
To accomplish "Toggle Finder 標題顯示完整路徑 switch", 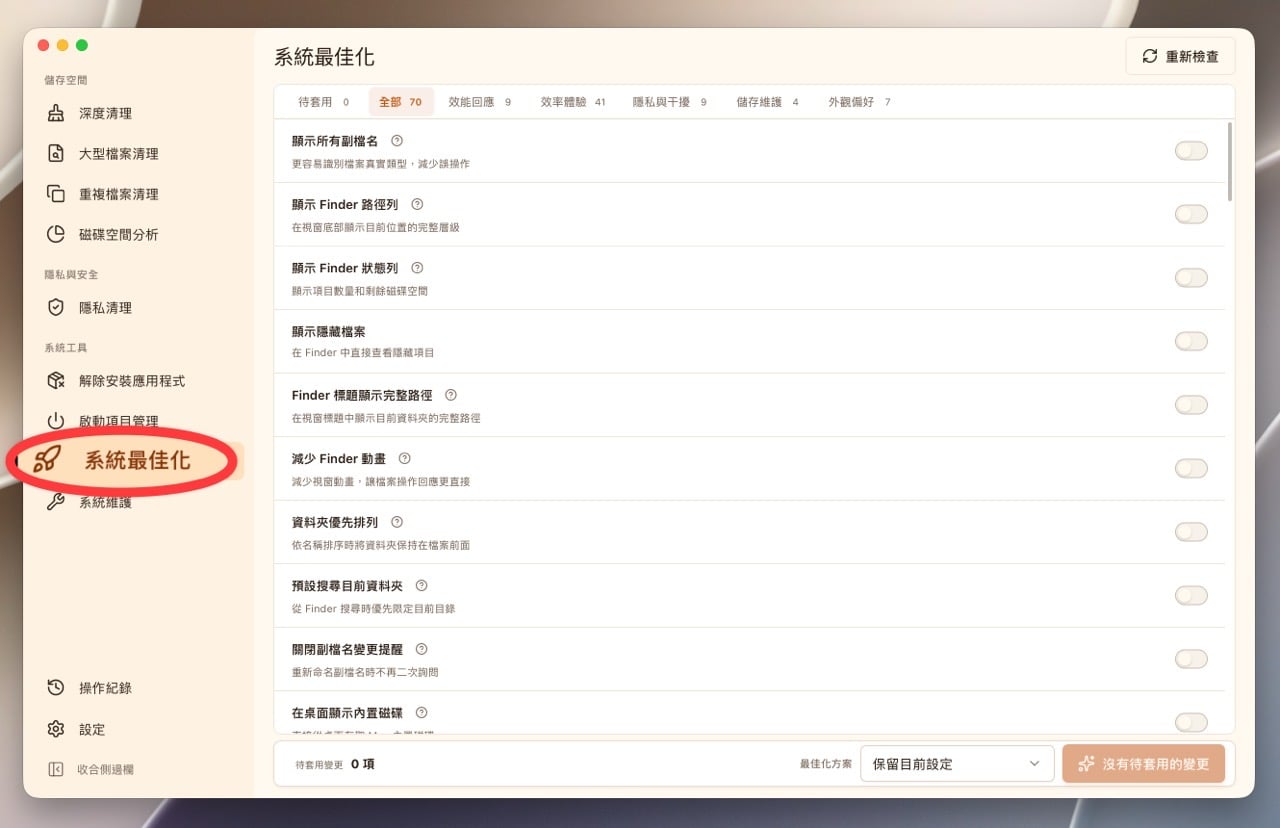I will pos(1191,405).
